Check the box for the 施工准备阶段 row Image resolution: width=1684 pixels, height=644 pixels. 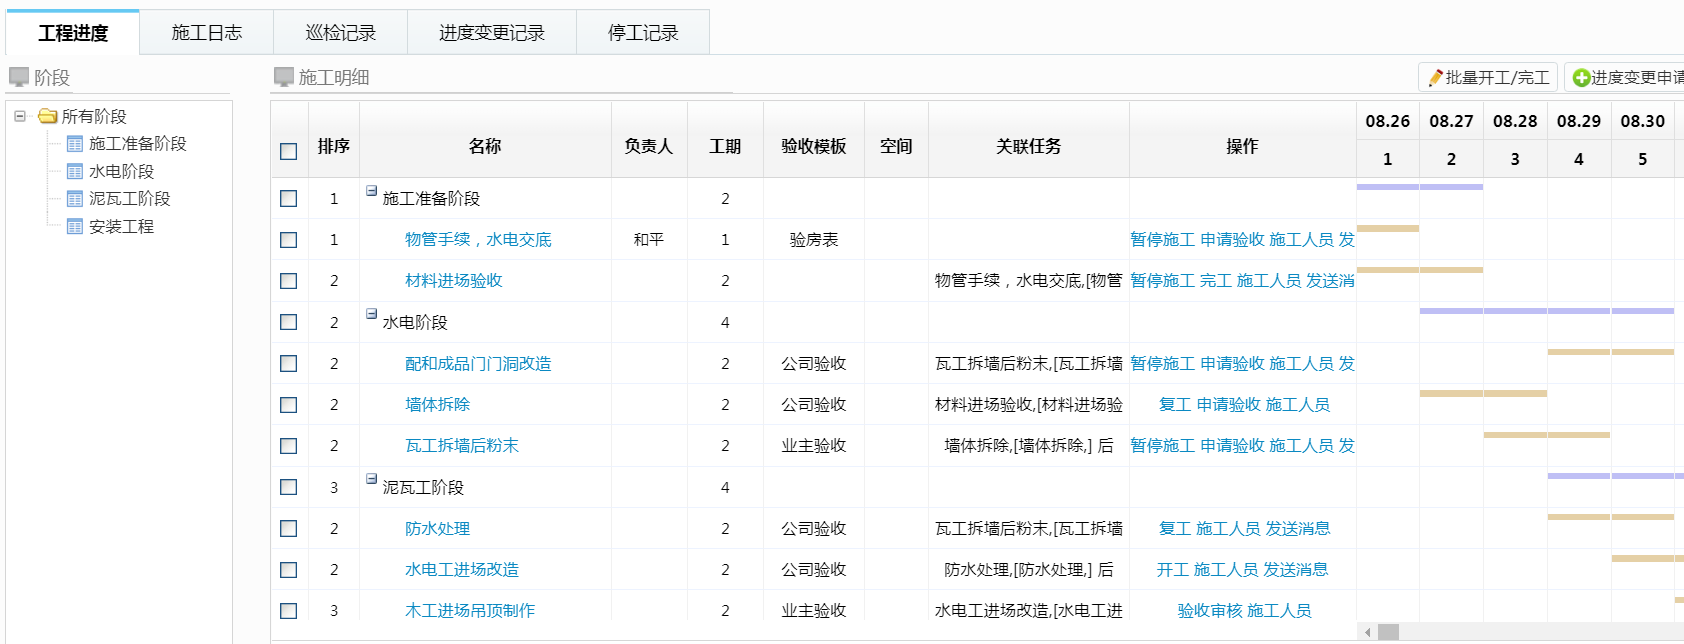[x=289, y=198]
